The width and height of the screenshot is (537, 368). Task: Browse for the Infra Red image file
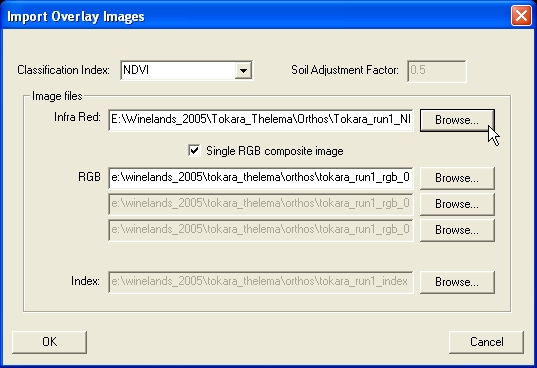coord(457,120)
